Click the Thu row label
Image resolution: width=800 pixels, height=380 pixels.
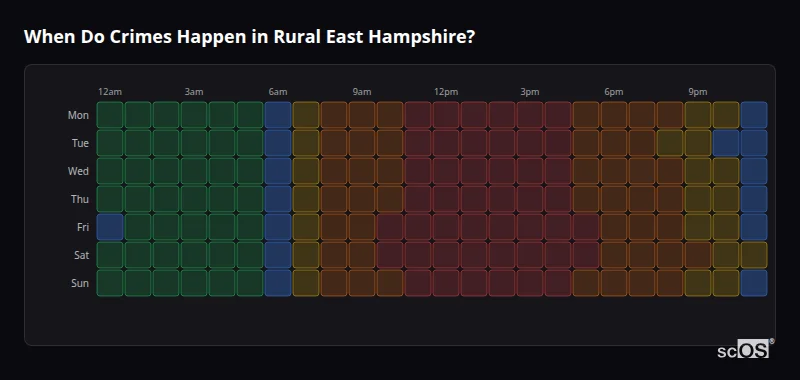coord(80,199)
